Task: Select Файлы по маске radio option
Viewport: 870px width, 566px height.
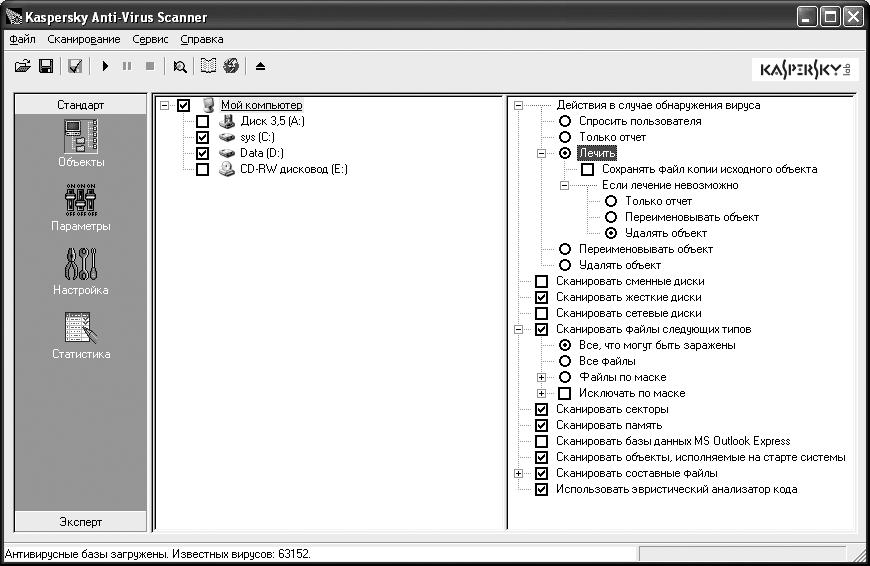Action: tap(565, 377)
